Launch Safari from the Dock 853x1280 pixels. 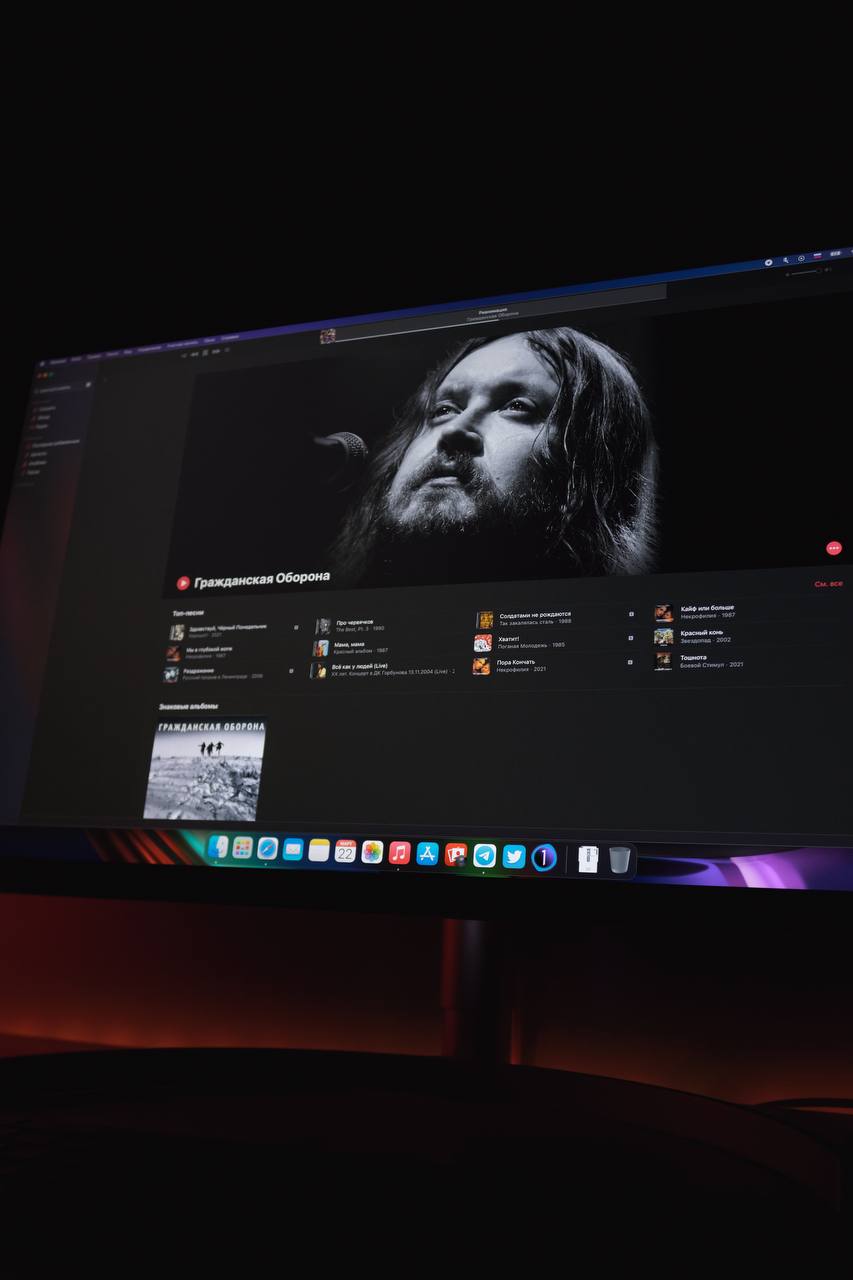[267, 849]
